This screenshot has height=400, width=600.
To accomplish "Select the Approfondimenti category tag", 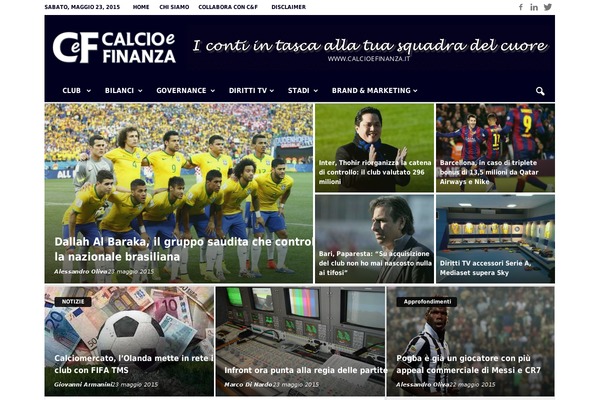I will 427,302.
